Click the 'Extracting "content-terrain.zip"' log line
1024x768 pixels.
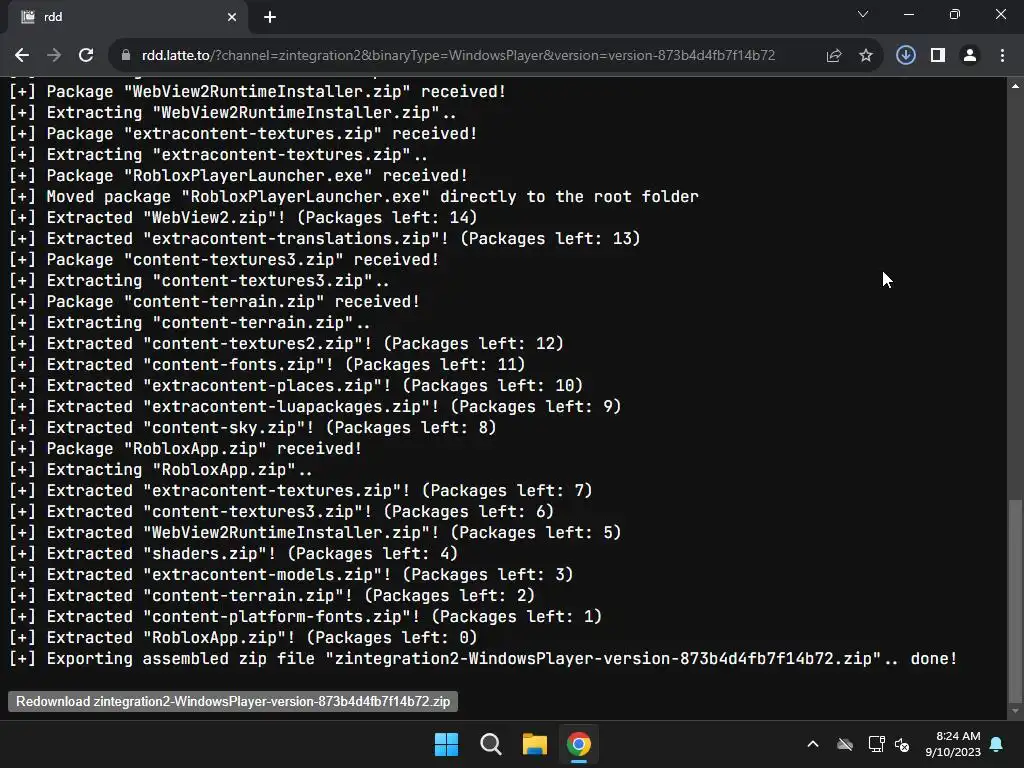point(189,323)
